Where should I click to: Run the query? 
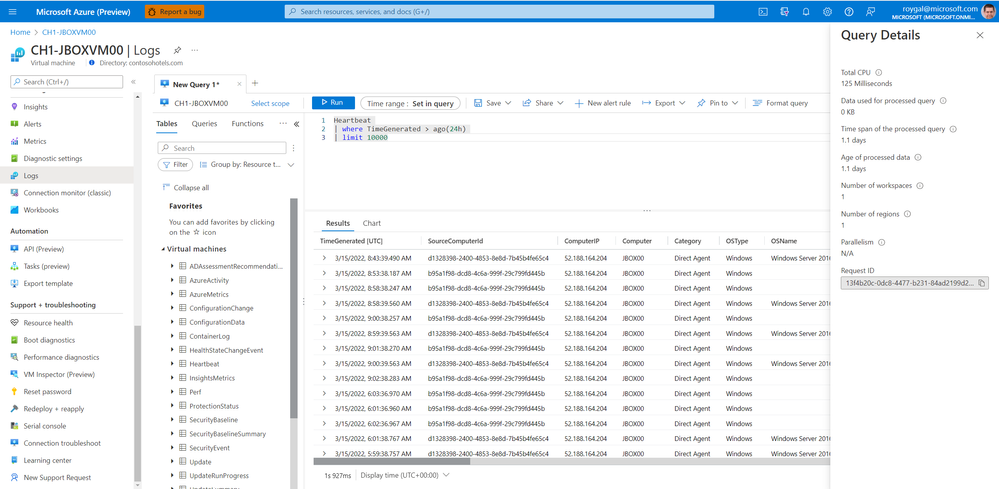point(333,103)
